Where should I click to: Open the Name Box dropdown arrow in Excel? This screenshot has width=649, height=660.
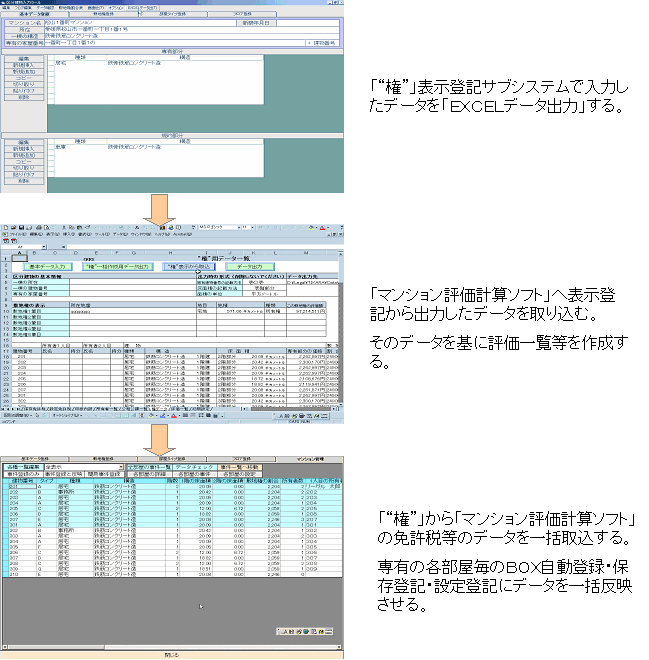44,247
